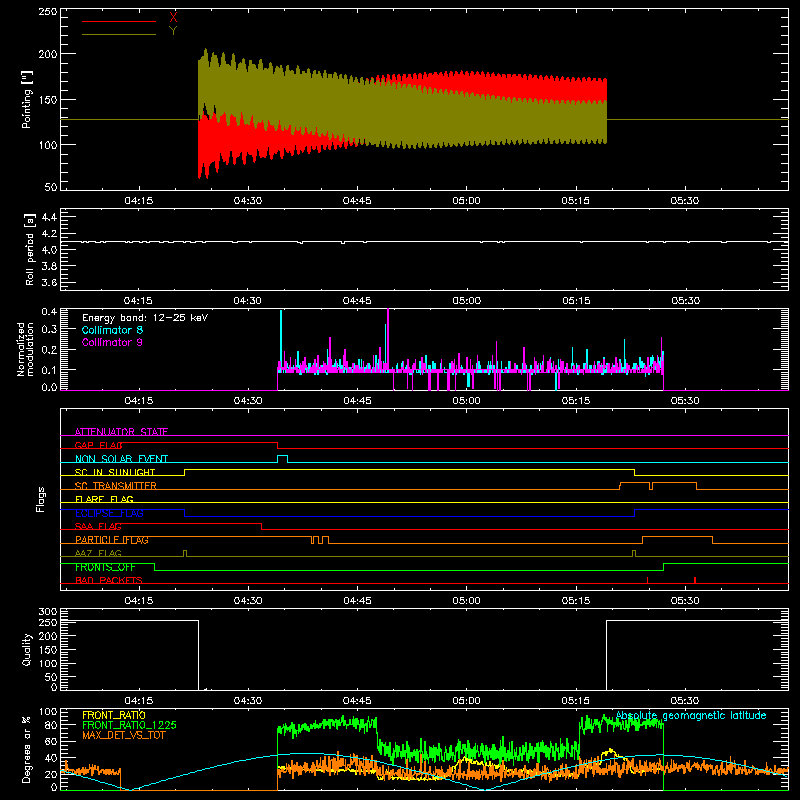This screenshot has height=800, width=800.
Task: Click 04:15 under the Flags plot
Action: (139, 601)
